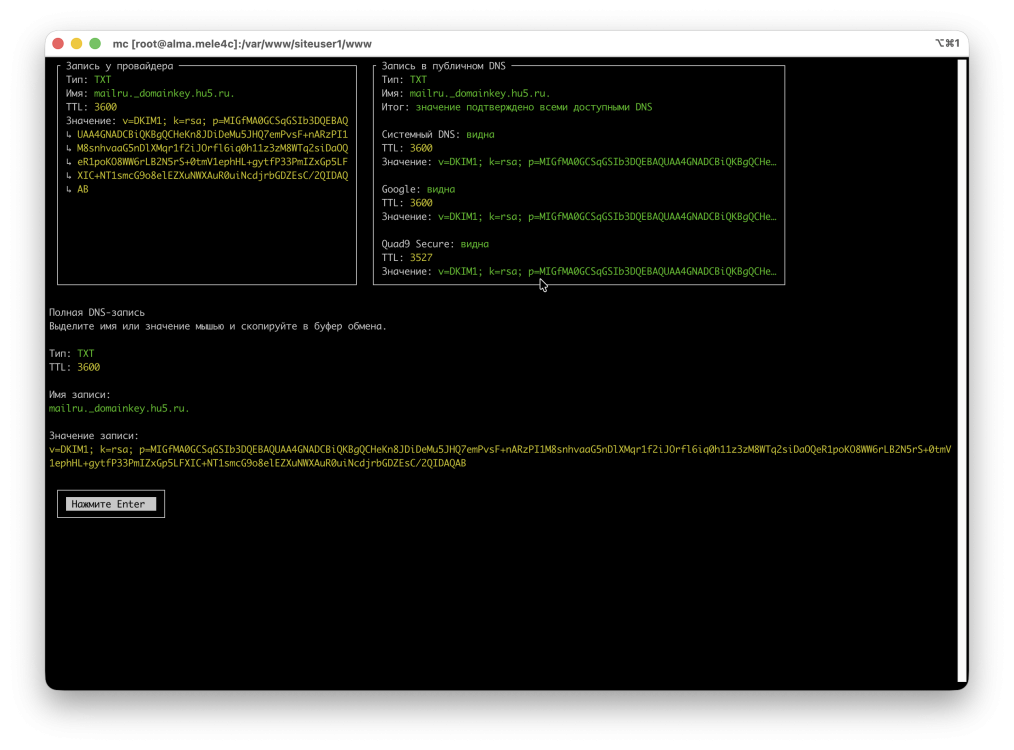1014x750 pixels.
Task: Select record name mailru._domainkey.hu5.ru. under "Имя записи"
Action: [x=119, y=409]
